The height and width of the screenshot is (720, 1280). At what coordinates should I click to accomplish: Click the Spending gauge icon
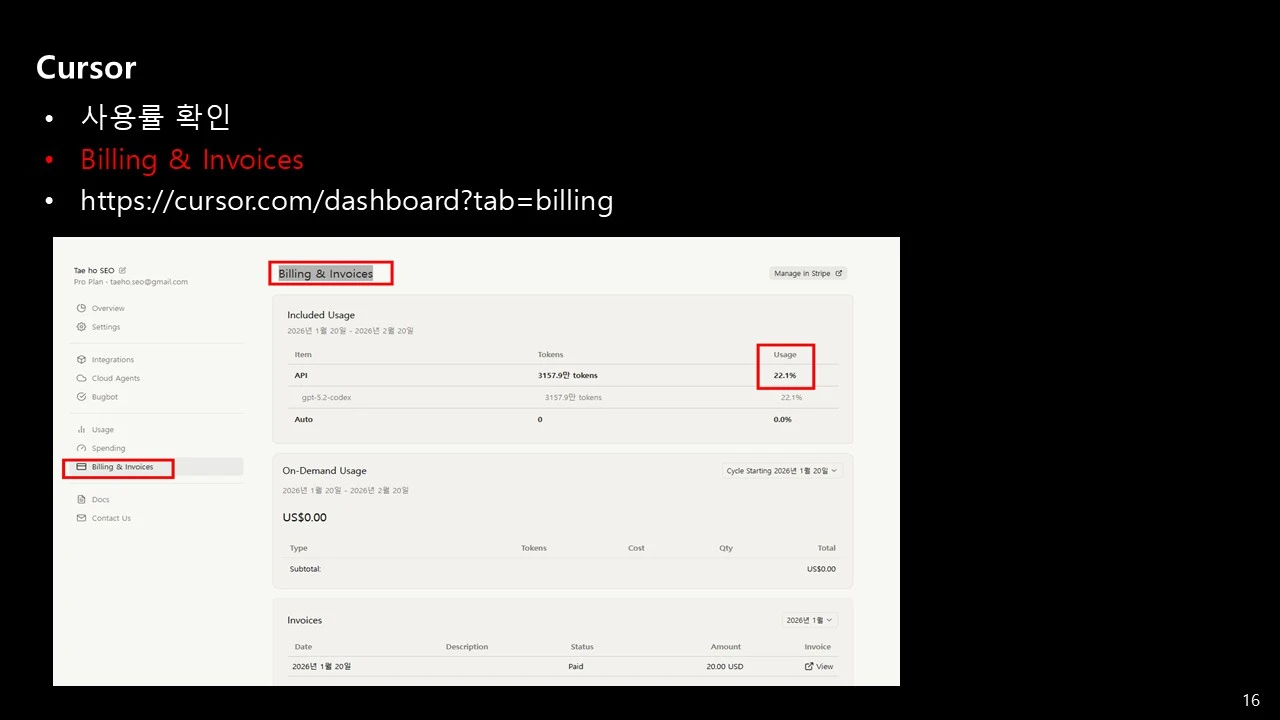coord(81,448)
